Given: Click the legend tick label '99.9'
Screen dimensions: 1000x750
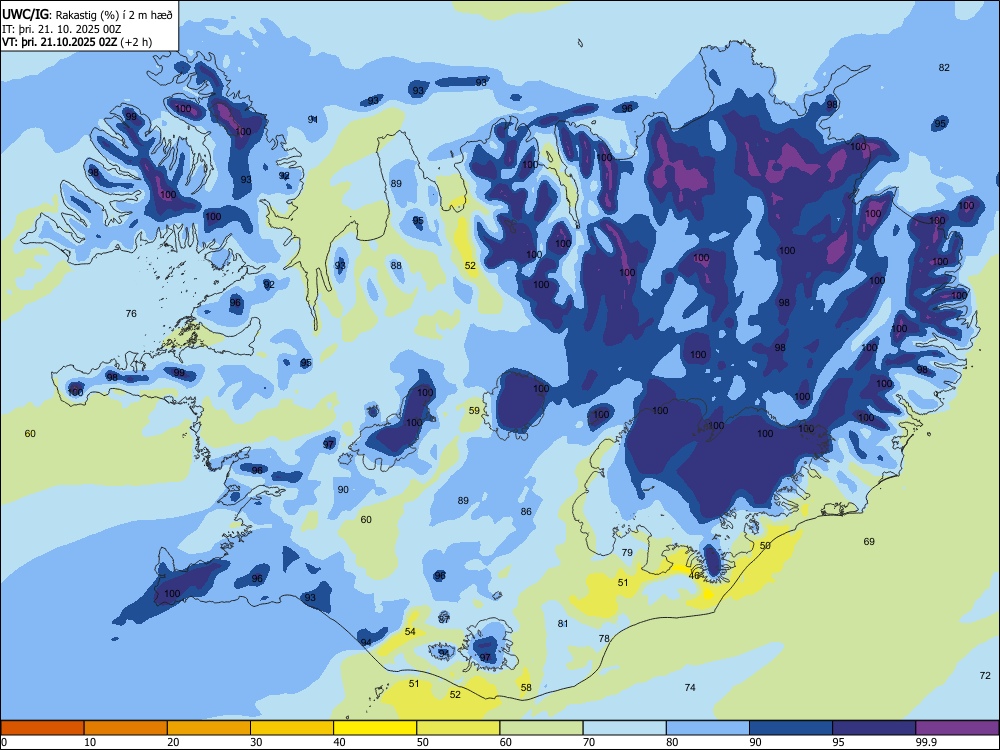Looking at the screenshot, I should coord(925,742).
